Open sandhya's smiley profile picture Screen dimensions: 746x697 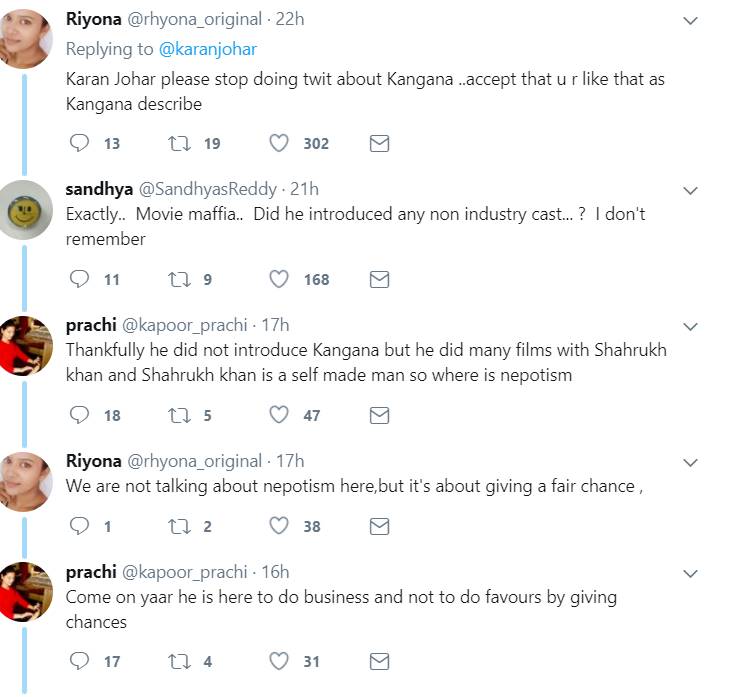(x=25, y=209)
